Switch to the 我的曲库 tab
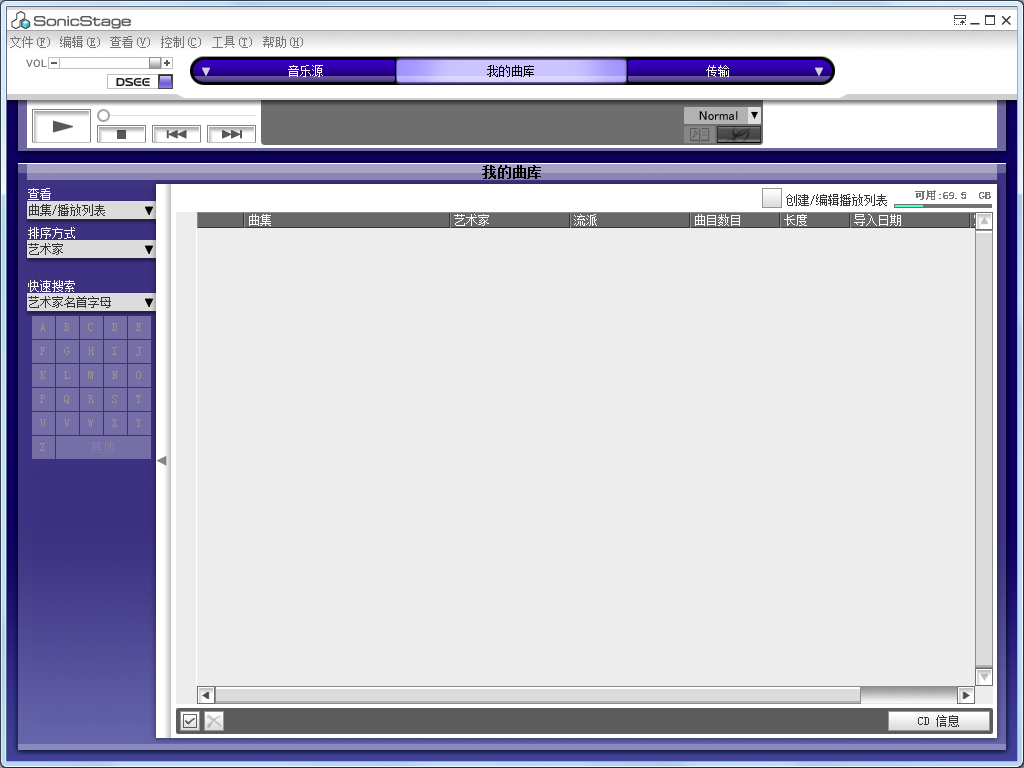 pyautogui.click(x=511, y=71)
